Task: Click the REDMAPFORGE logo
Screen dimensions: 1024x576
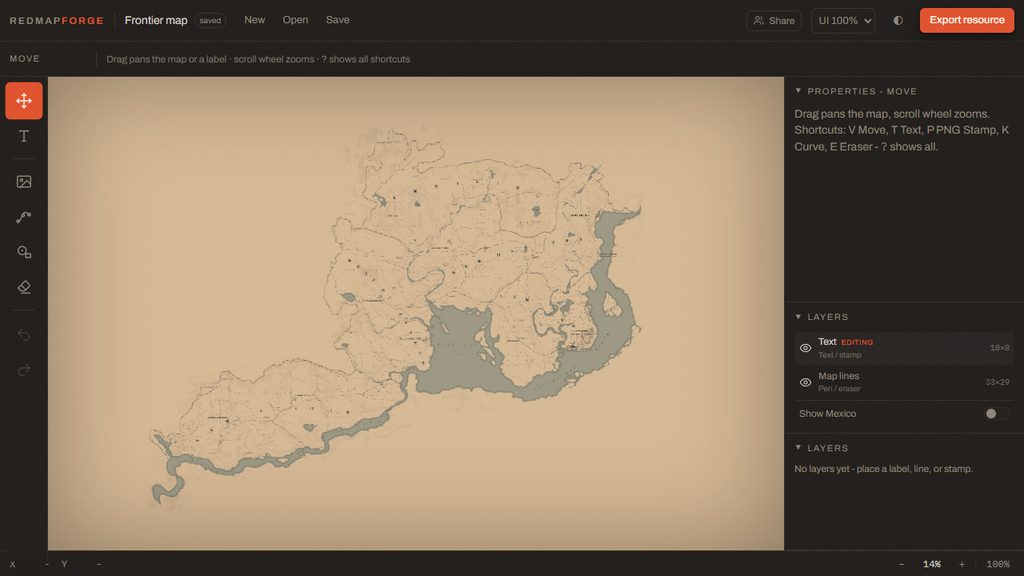Action: coord(57,21)
